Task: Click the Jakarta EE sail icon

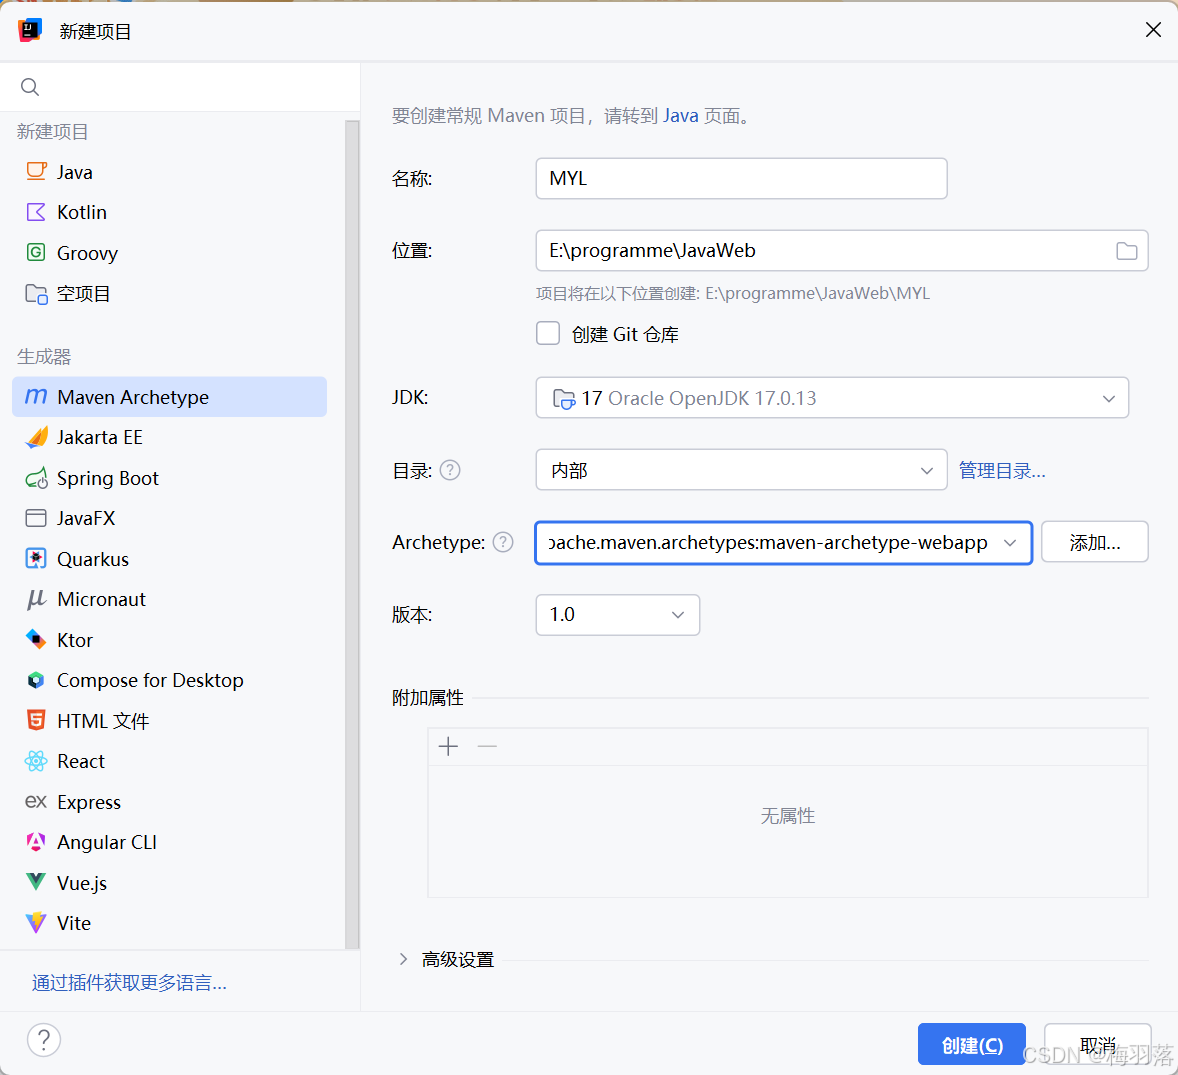Action: (36, 437)
